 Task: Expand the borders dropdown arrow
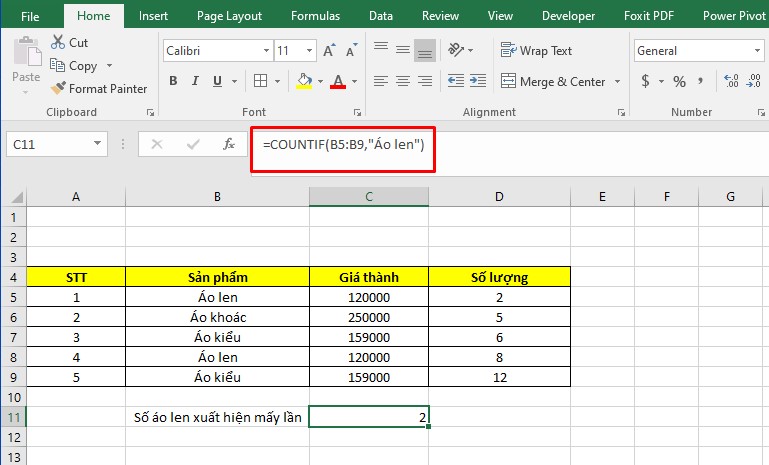(277, 81)
